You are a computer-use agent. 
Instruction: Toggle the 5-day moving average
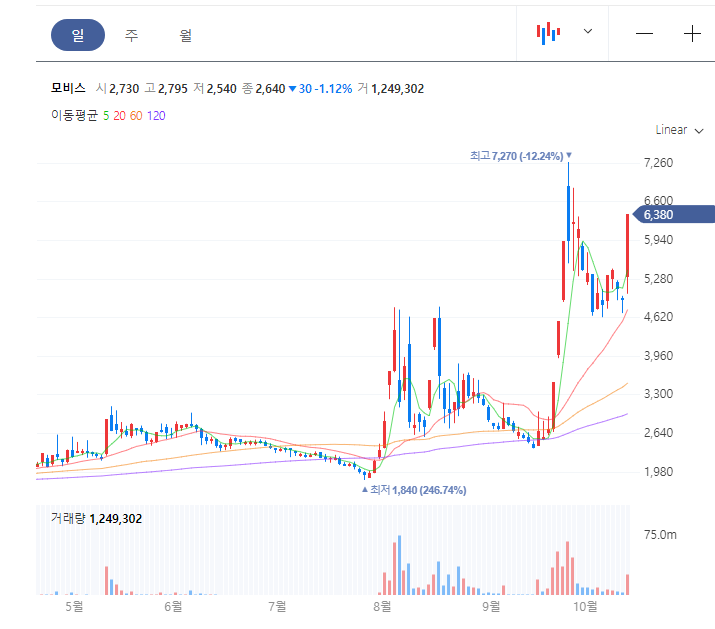[106, 116]
